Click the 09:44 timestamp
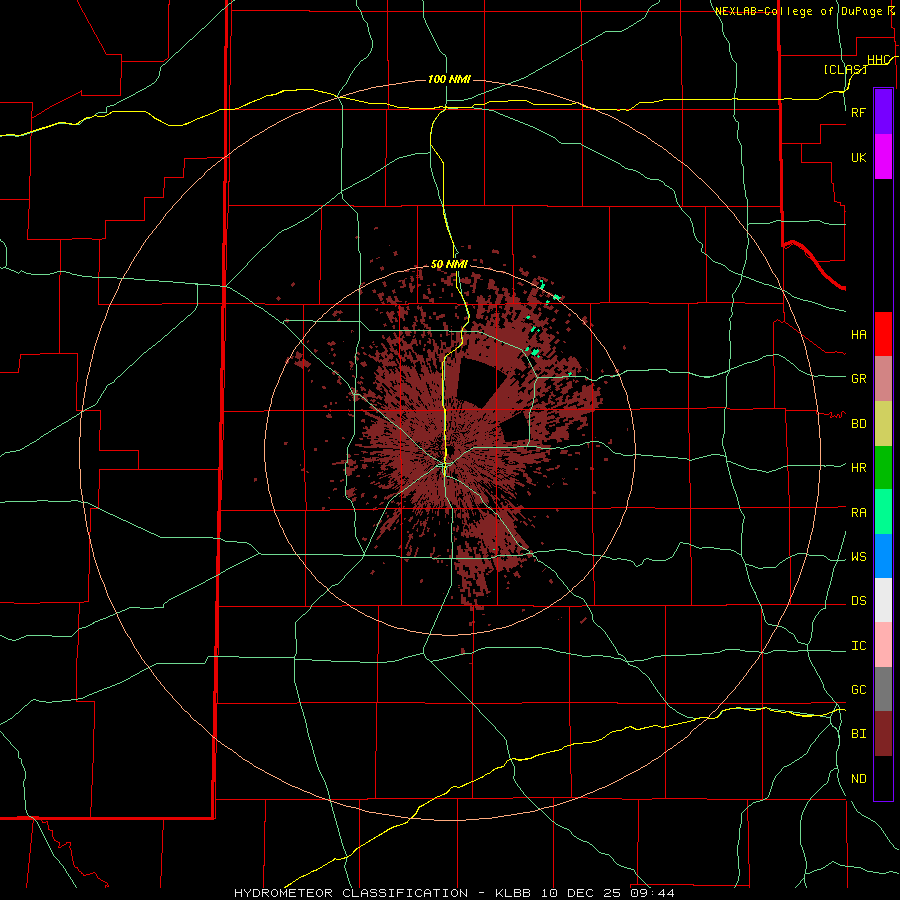The height and width of the screenshot is (900, 900). click(655, 893)
